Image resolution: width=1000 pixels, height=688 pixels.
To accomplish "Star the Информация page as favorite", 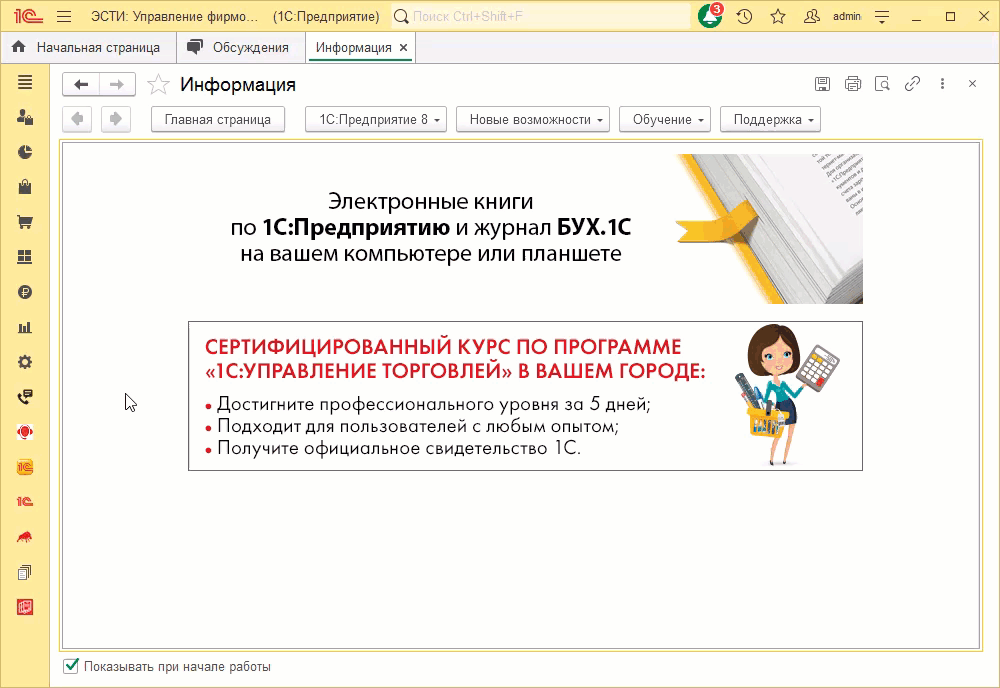I will tap(157, 84).
